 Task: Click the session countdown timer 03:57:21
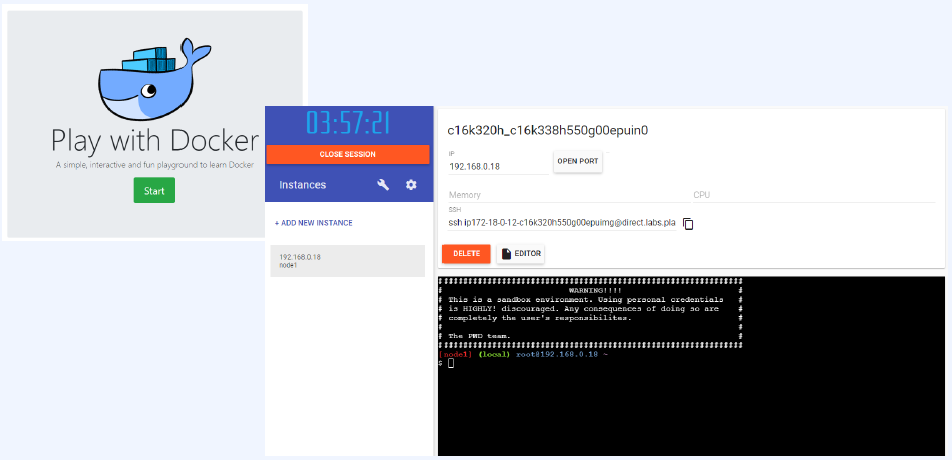347,123
